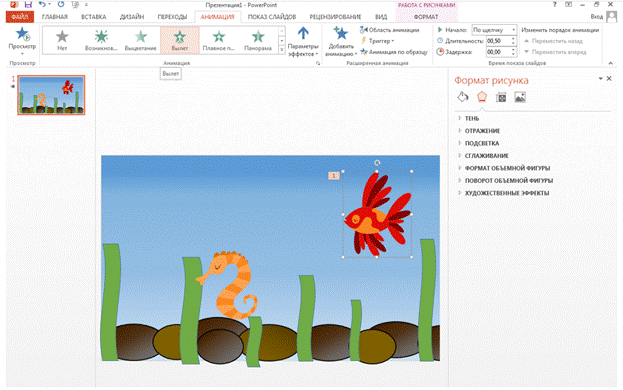Select the orange seahorse image on slide
Viewport: 623px width, 390px height.
[228, 284]
